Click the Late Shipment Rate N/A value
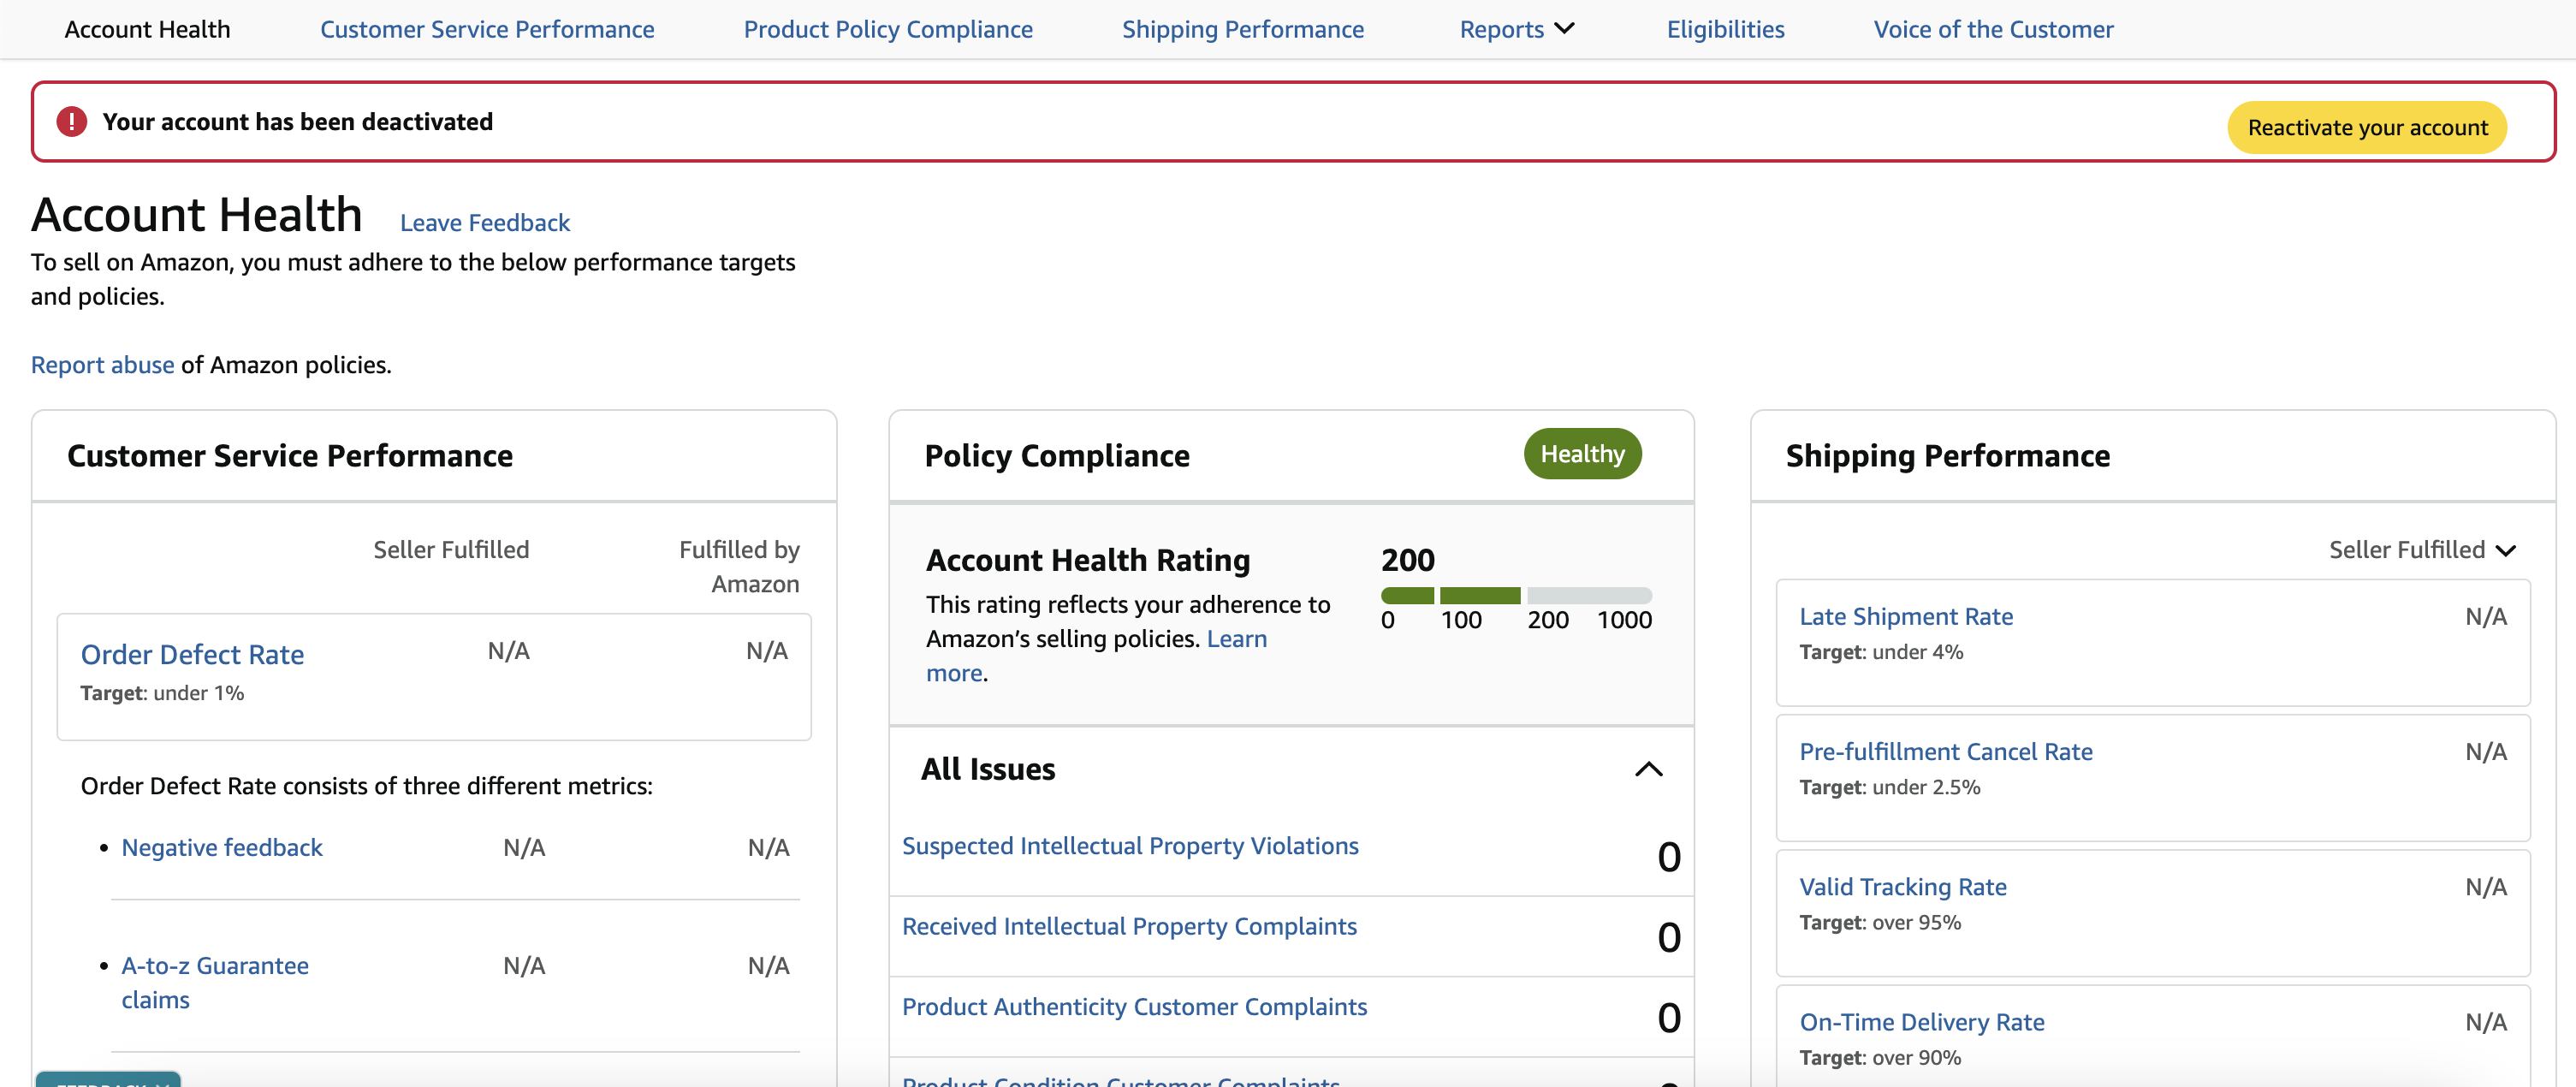The image size is (2576, 1087). (2486, 617)
